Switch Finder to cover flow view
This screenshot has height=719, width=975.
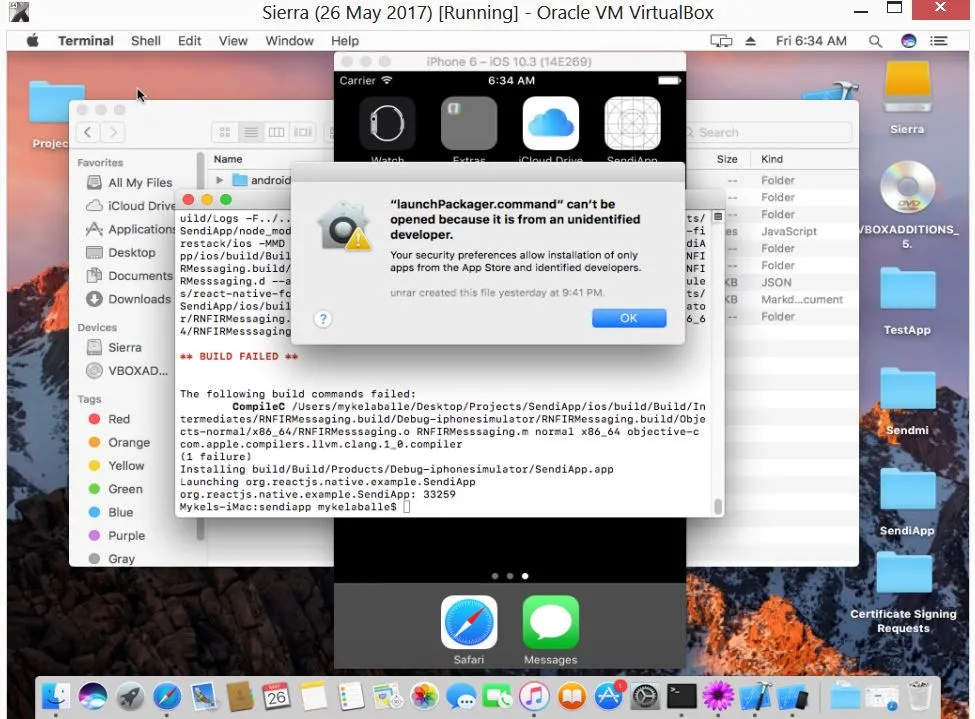[303, 132]
